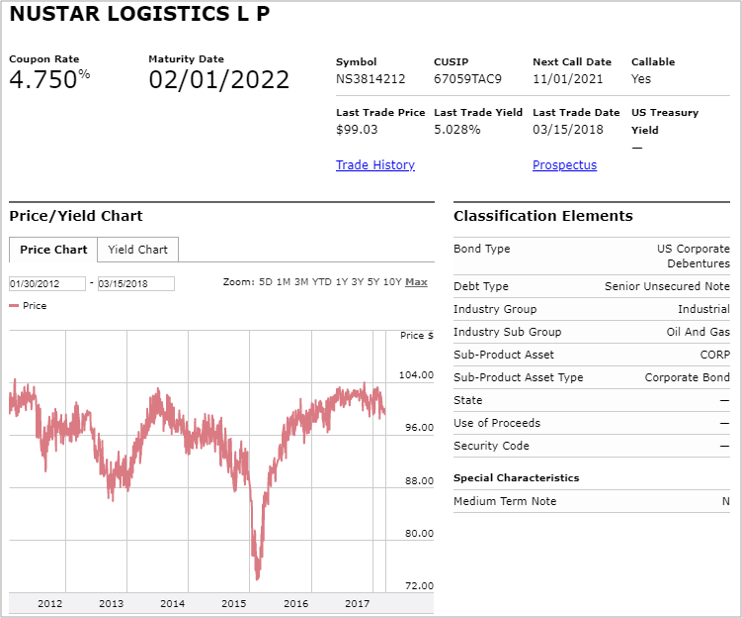Click the Next Call Date 11/01/2021
Image resolution: width=742 pixels, height=618 pixels.
(568, 79)
